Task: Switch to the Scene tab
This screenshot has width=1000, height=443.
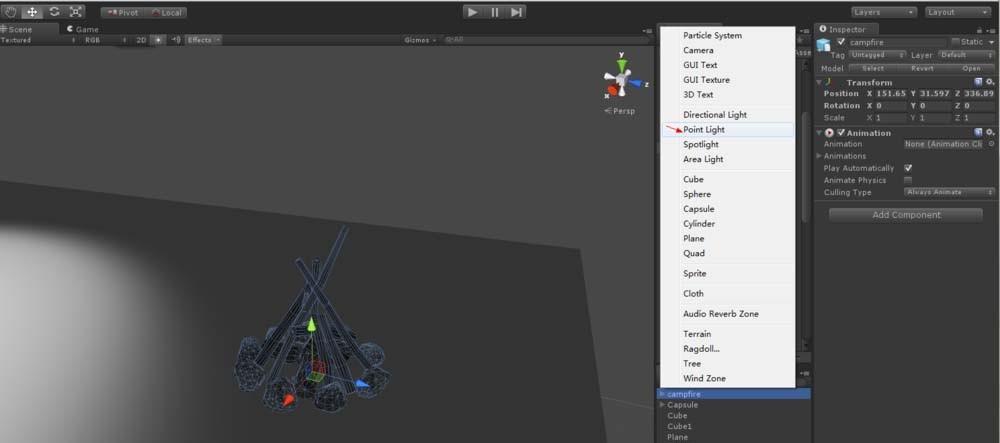Action: coord(29,29)
